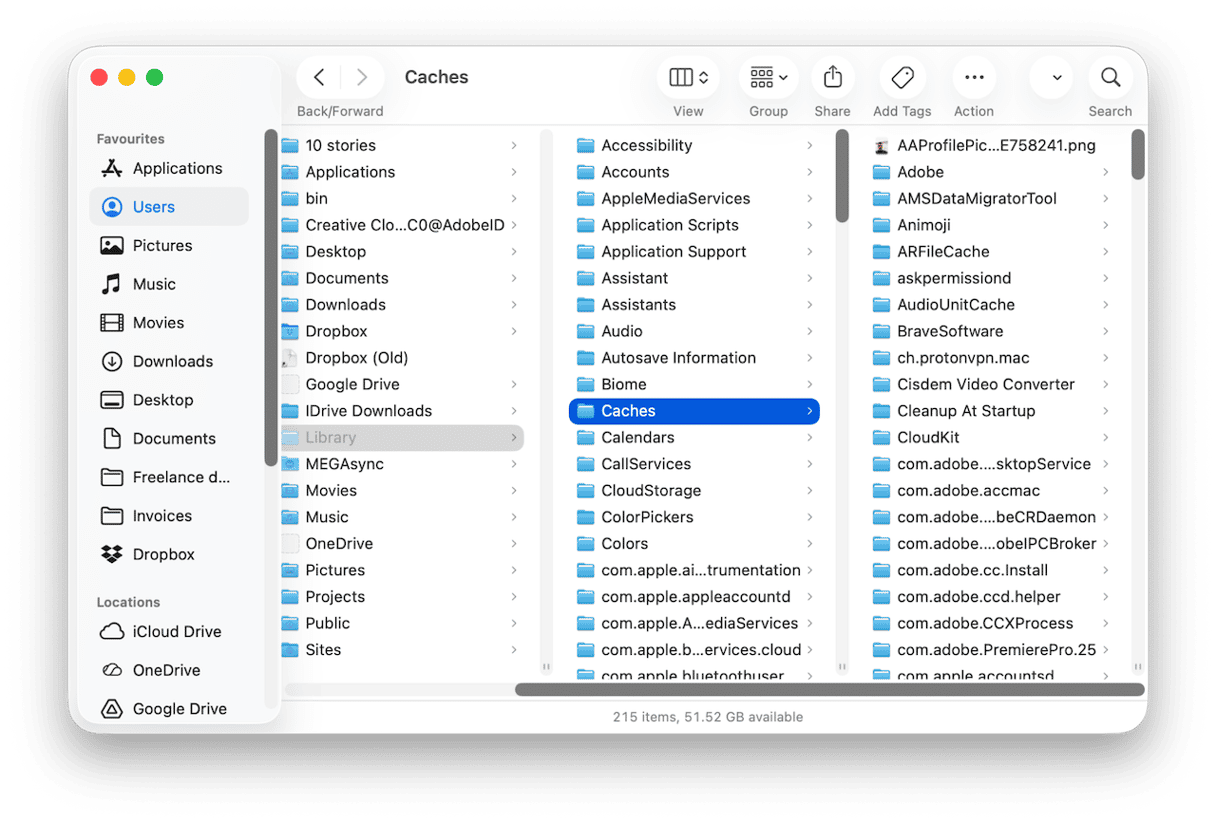Go back with the Back arrow
This screenshot has width=1216, height=823.
(319, 78)
